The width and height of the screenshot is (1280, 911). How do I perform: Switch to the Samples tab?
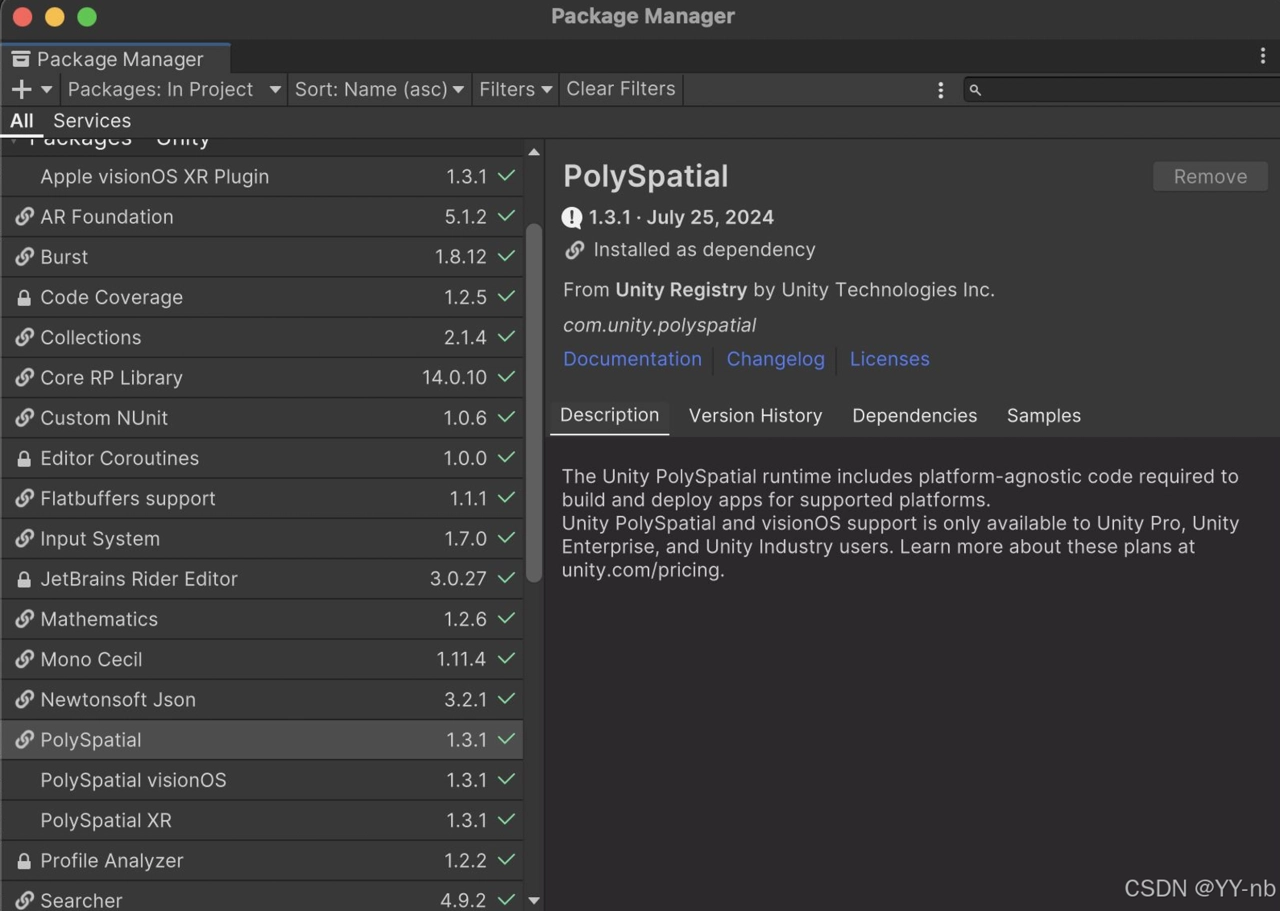1044,415
